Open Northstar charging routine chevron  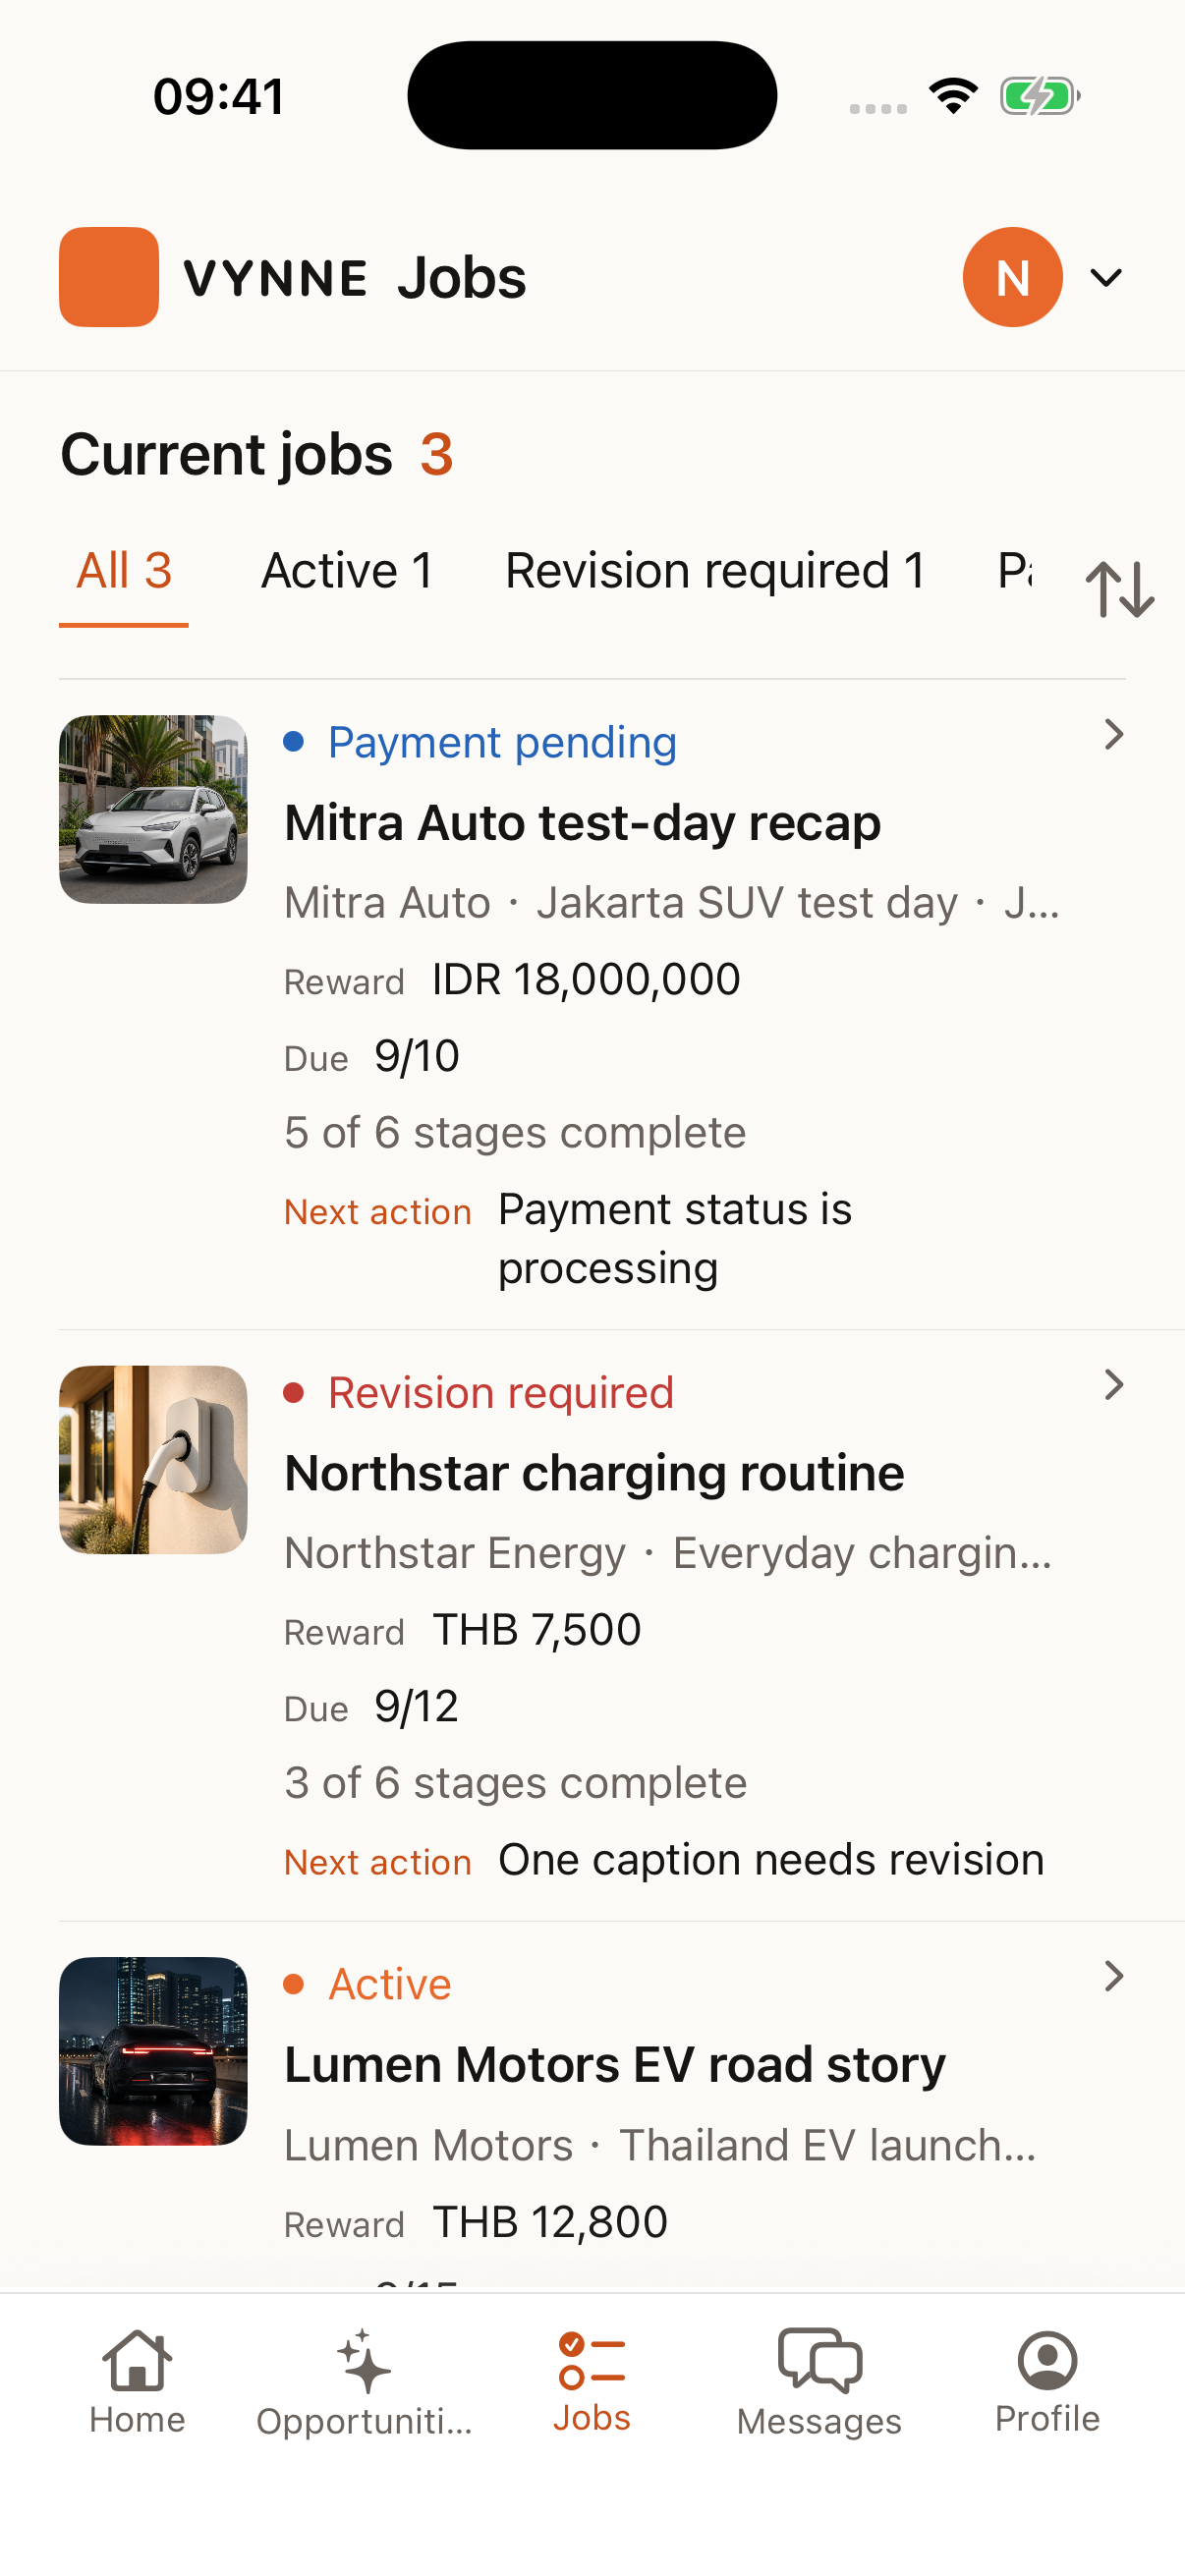coord(1113,1385)
